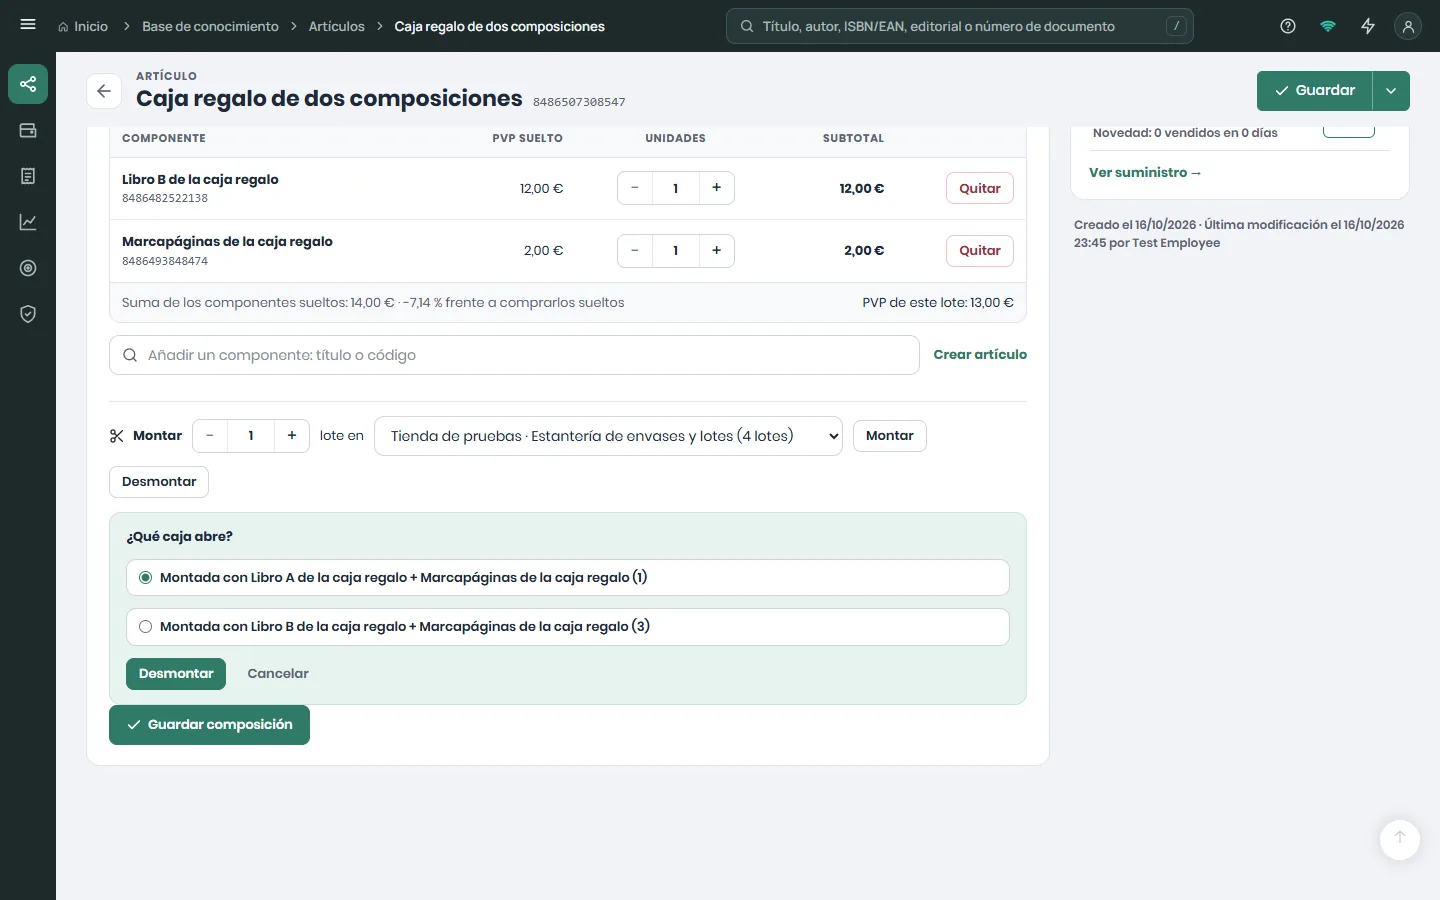Open the wallet sidebar icon
Image resolution: width=1440 pixels, height=900 pixels.
(28, 130)
